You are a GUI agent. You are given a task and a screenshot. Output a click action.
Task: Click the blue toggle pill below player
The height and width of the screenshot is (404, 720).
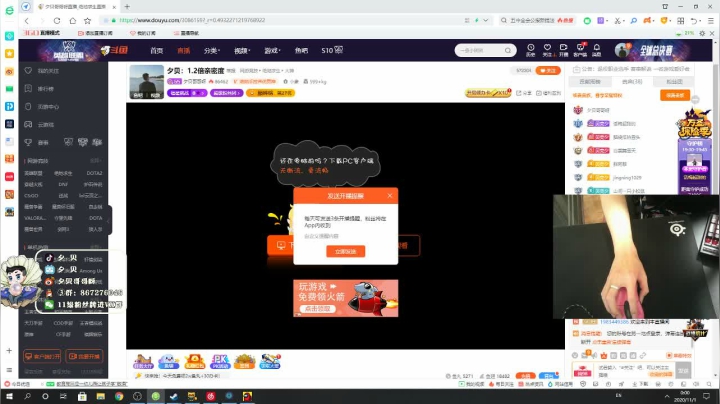[548, 376]
